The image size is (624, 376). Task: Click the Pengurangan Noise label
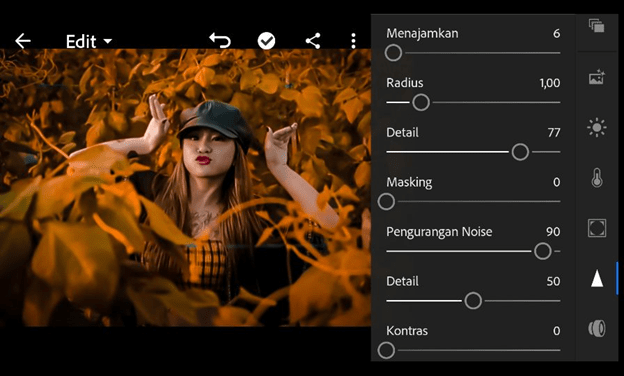(439, 232)
